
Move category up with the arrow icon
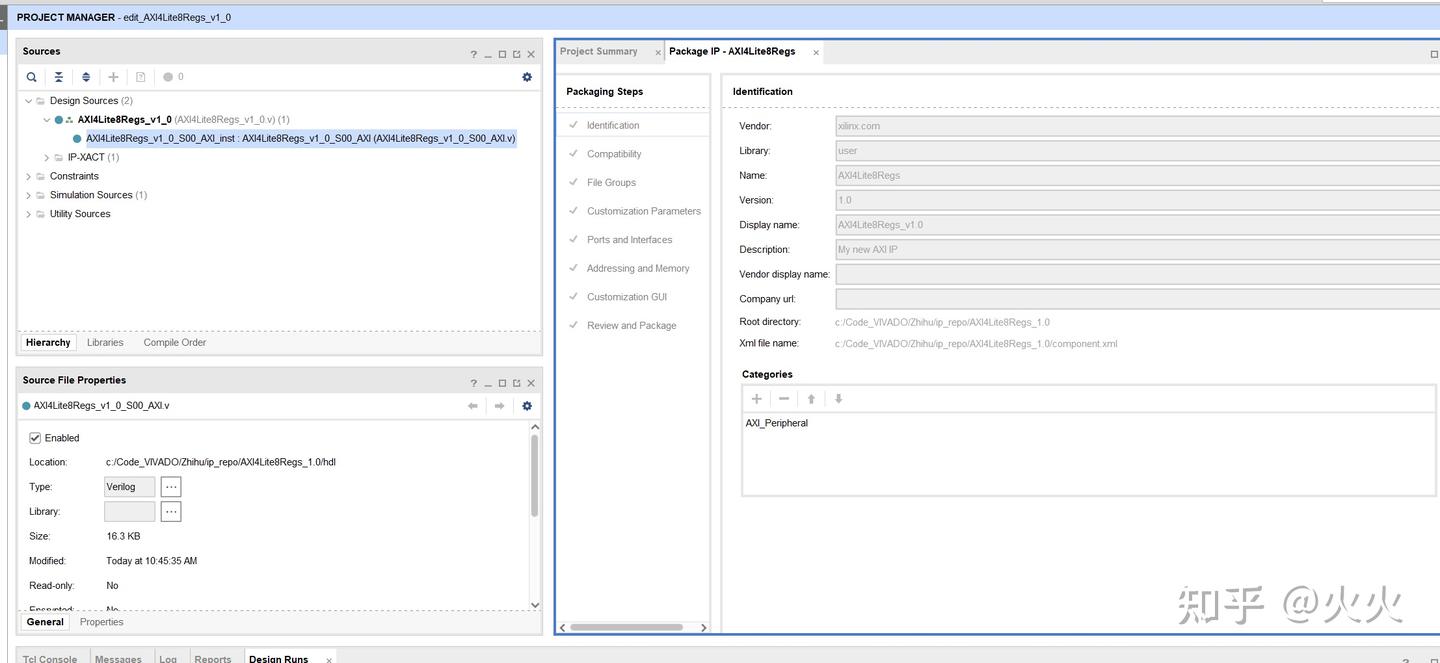point(811,399)
